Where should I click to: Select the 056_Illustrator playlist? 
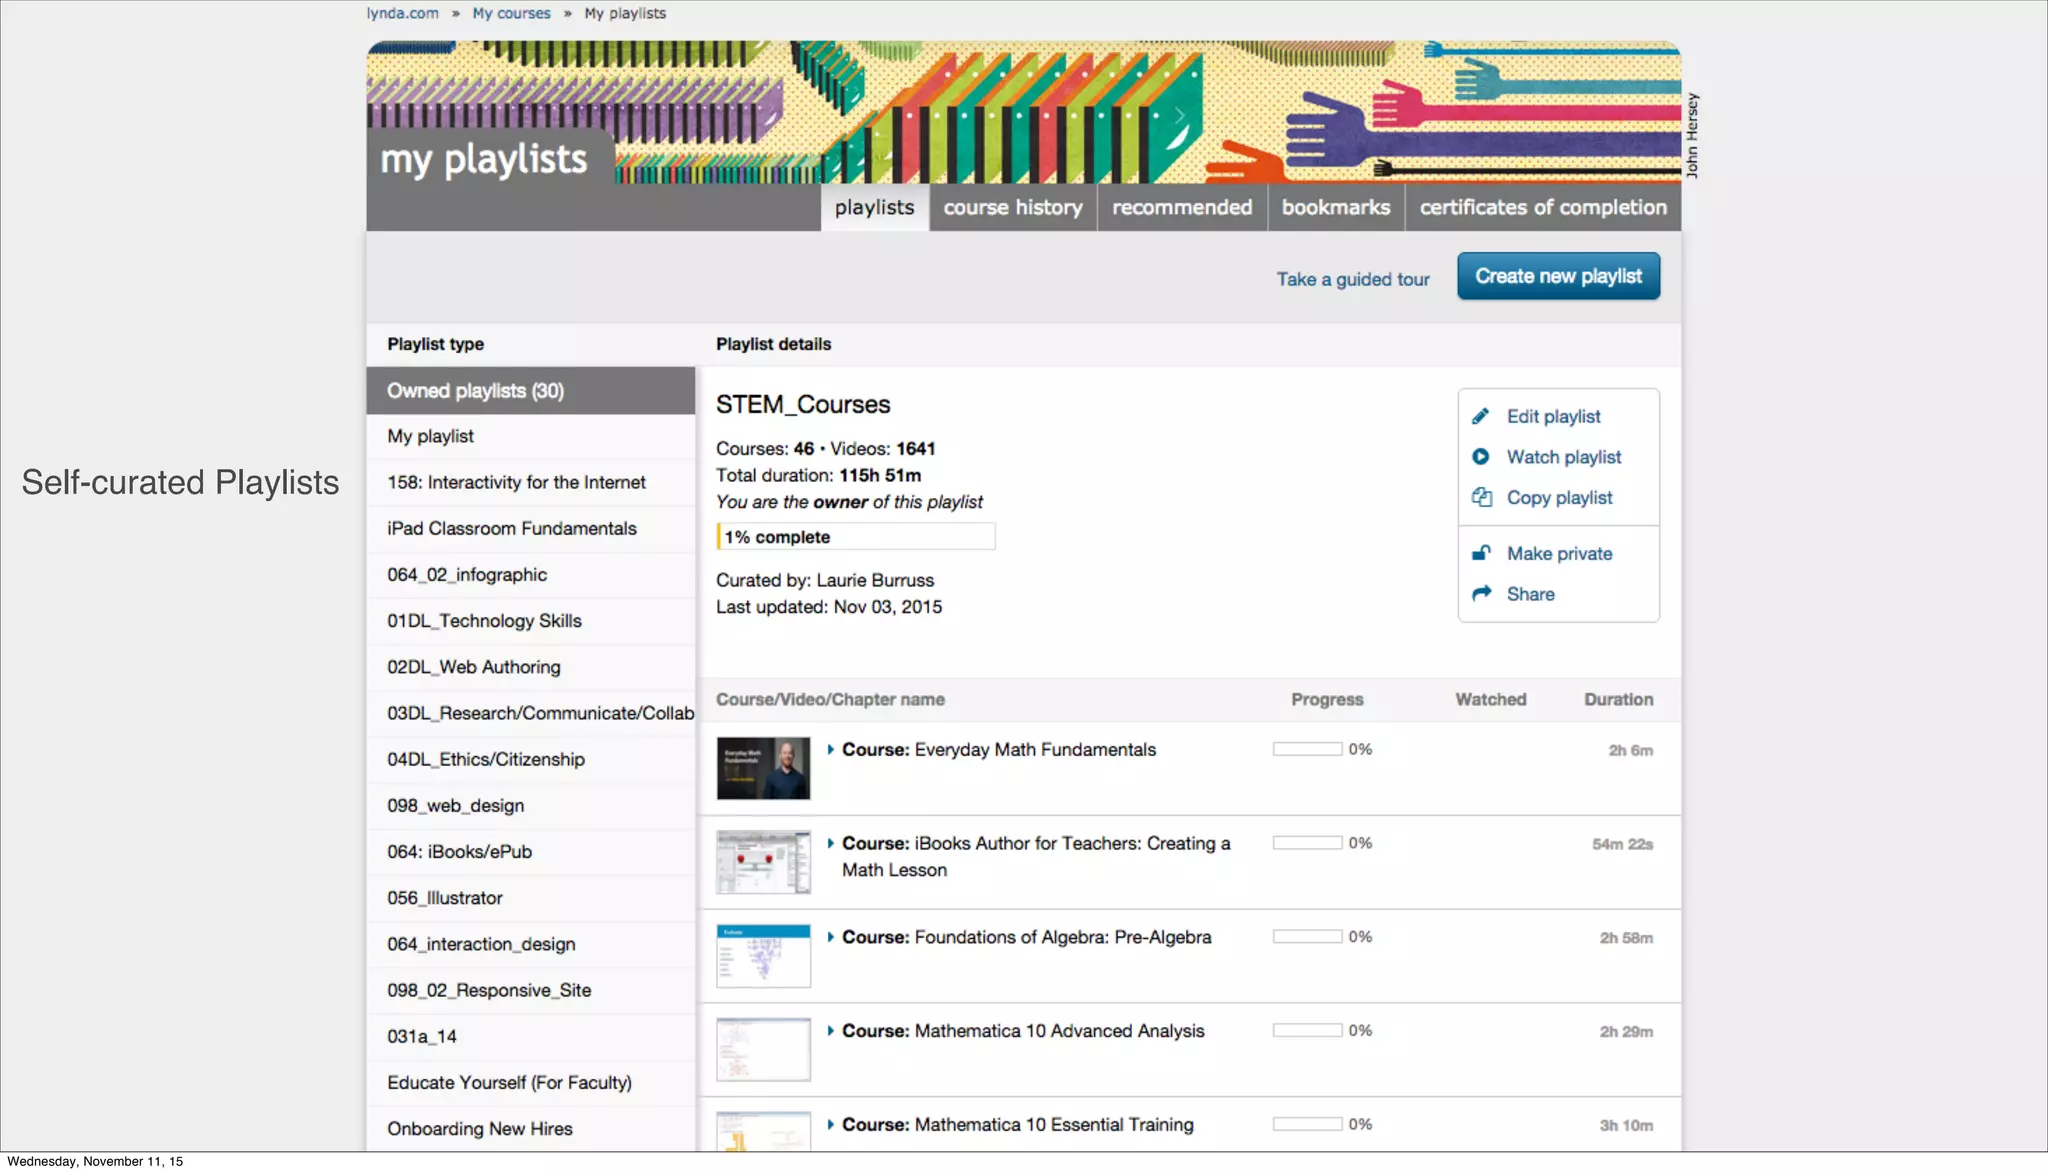tap(445, 898)
